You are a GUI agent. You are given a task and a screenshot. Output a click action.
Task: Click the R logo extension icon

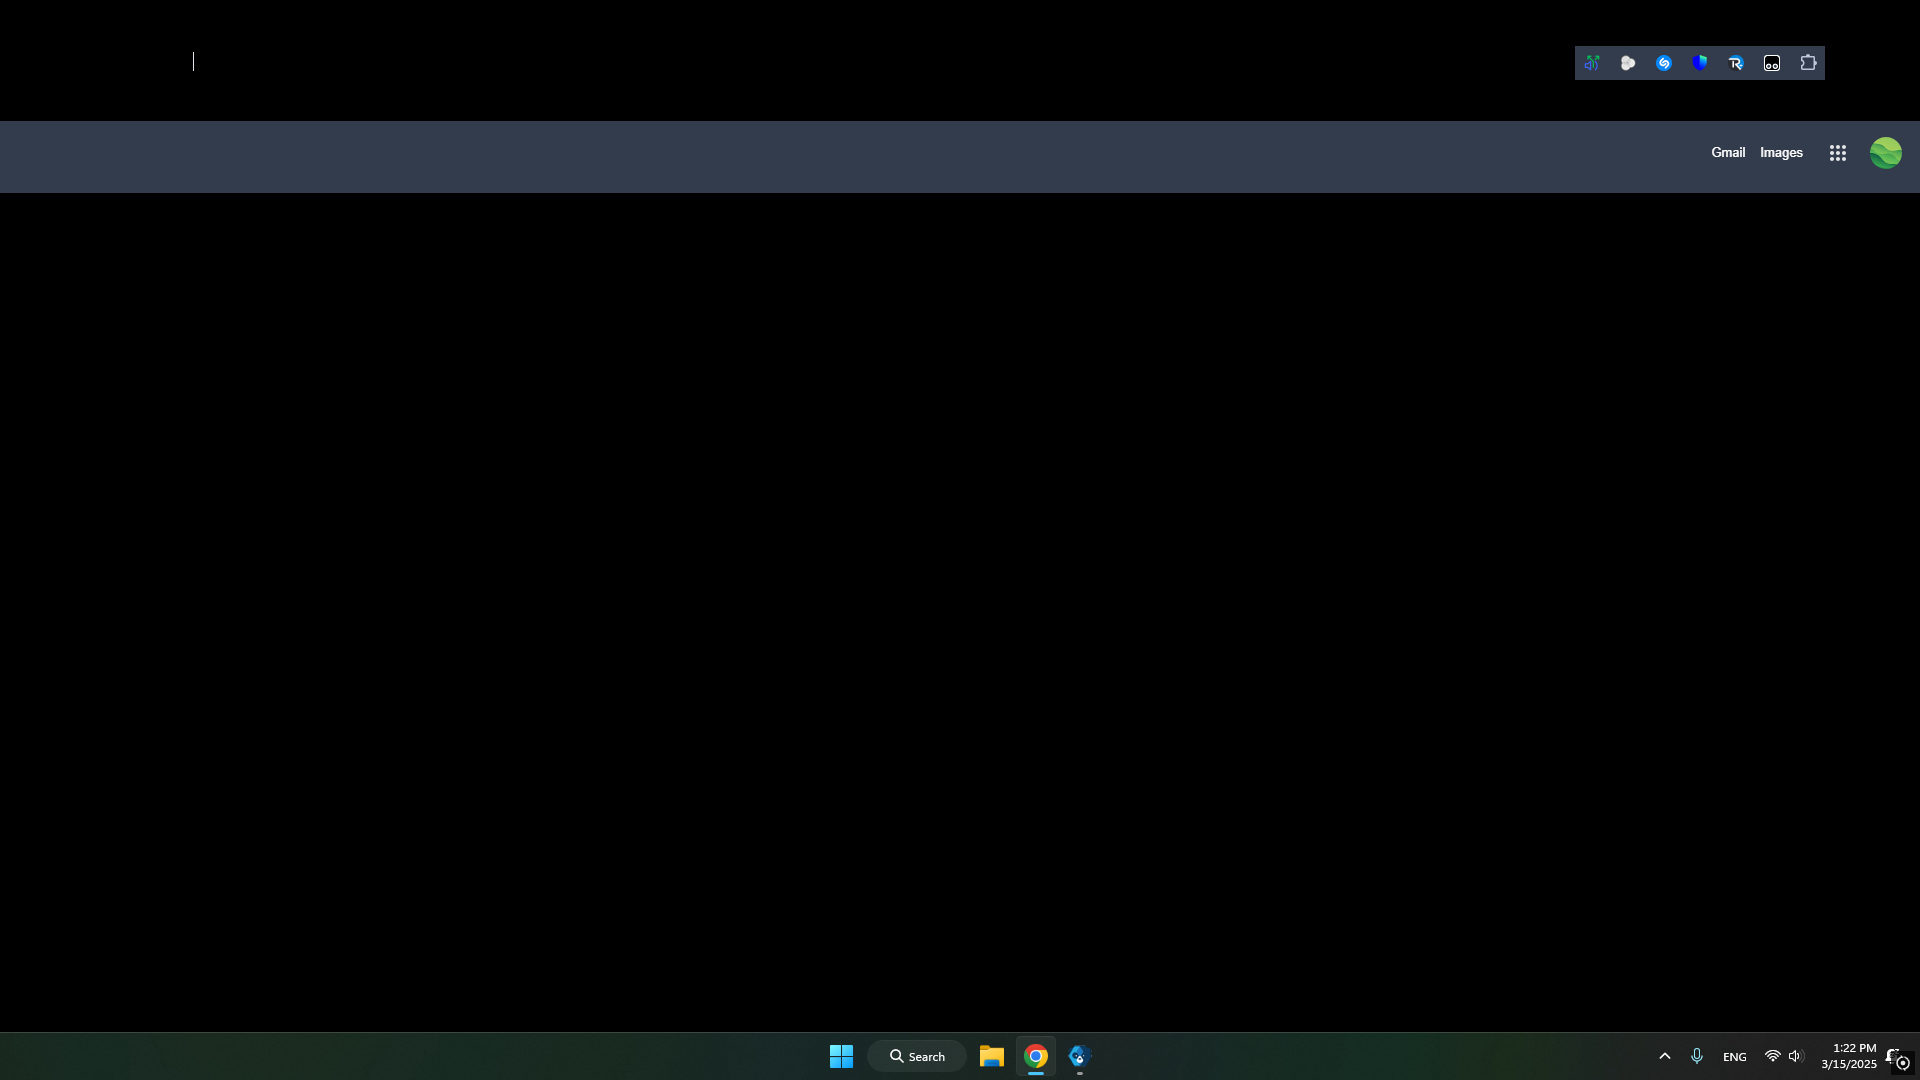(1736, 63)
